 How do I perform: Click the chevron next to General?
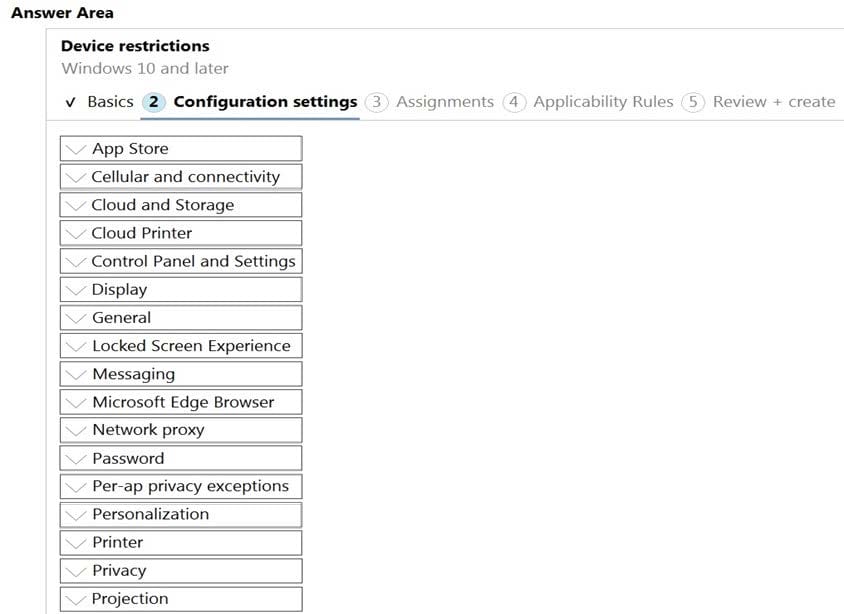[75, 318]
